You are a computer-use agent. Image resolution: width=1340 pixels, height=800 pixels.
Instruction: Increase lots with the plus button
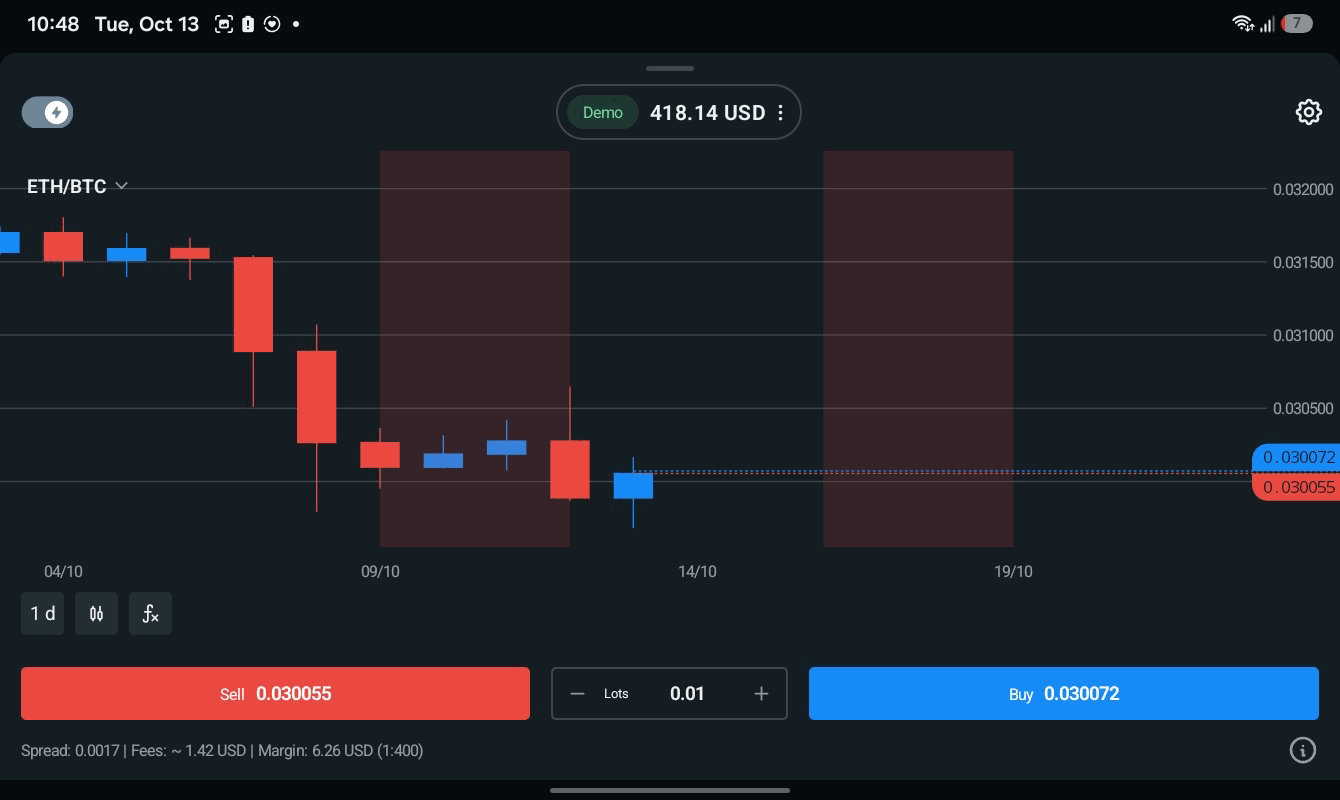761,694
